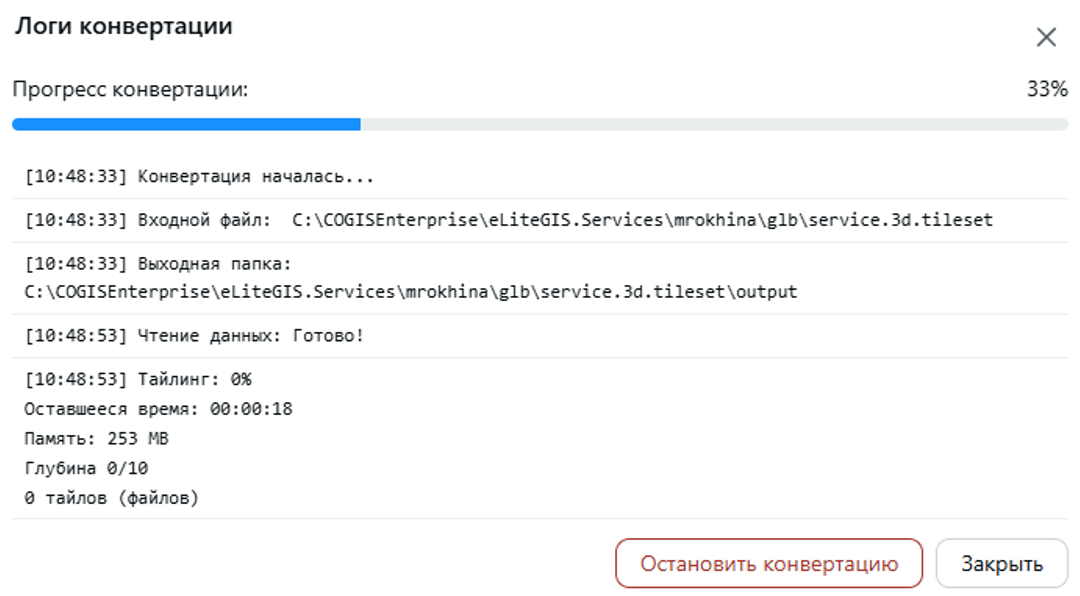Viewport: 1080px width, 596px height.
Task: Select the 'Тайлинг: 0%' log line
Action: [x=138, y=380]
